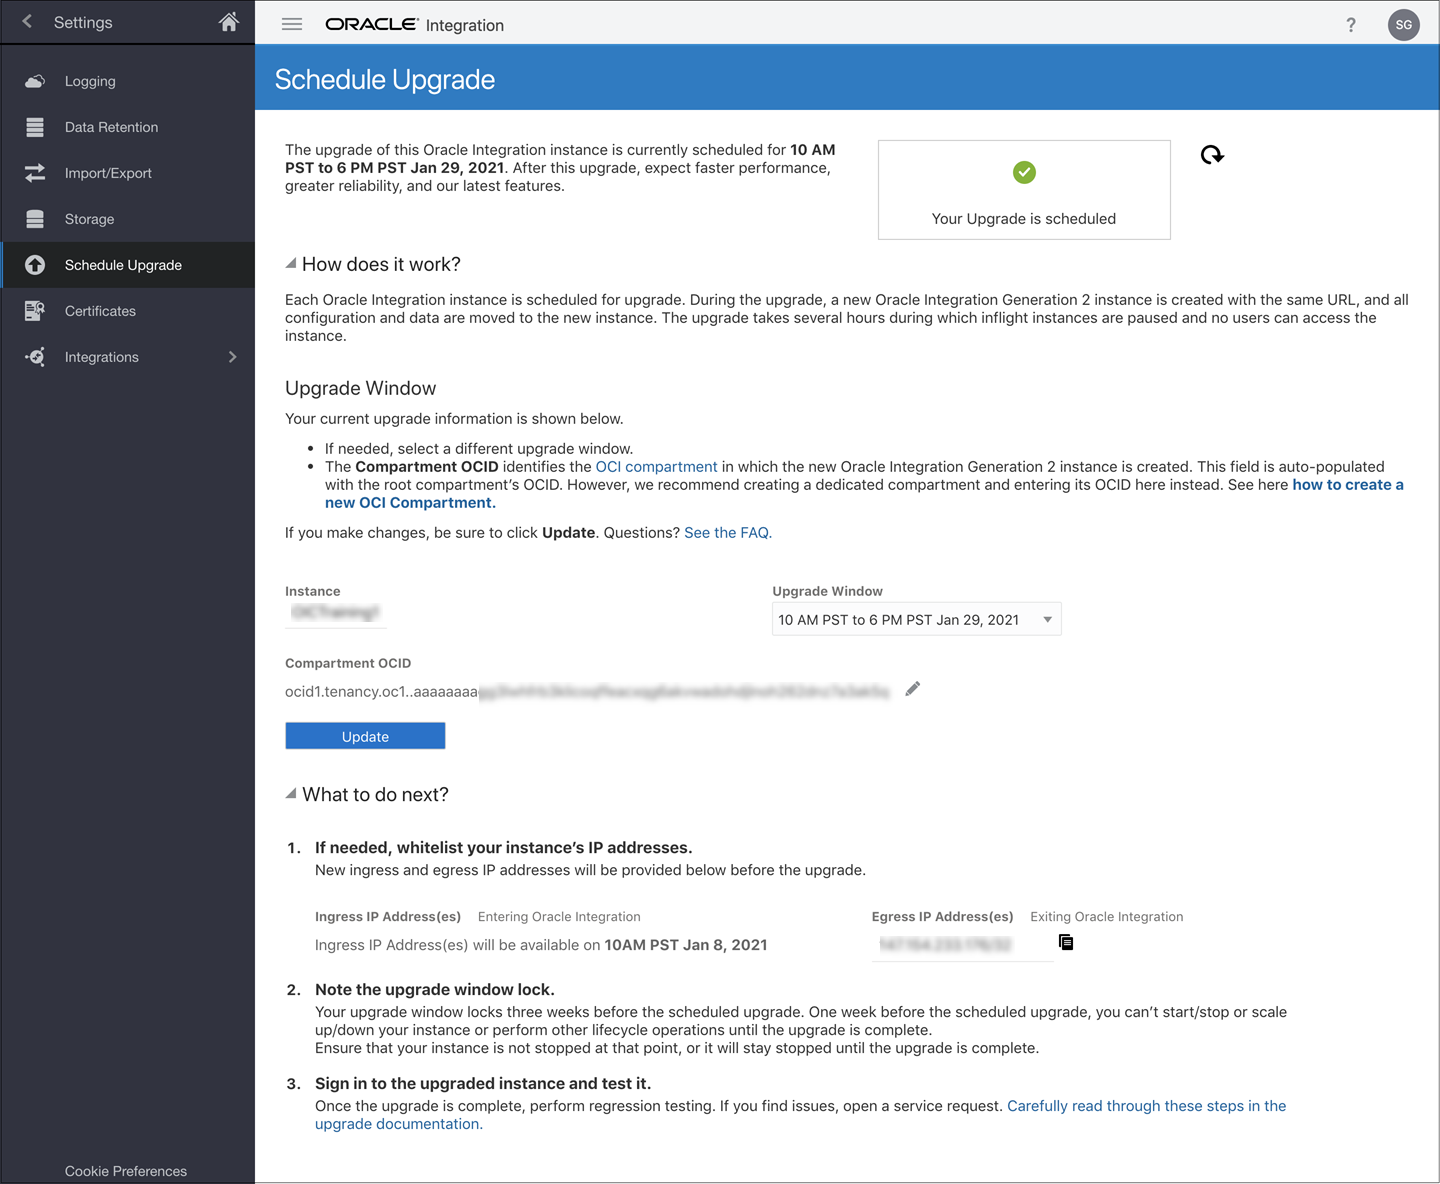Viewport: 1440px width, 1184px height.
Task: Open Cookie Preferences
Action: [x=125, y=1170]
